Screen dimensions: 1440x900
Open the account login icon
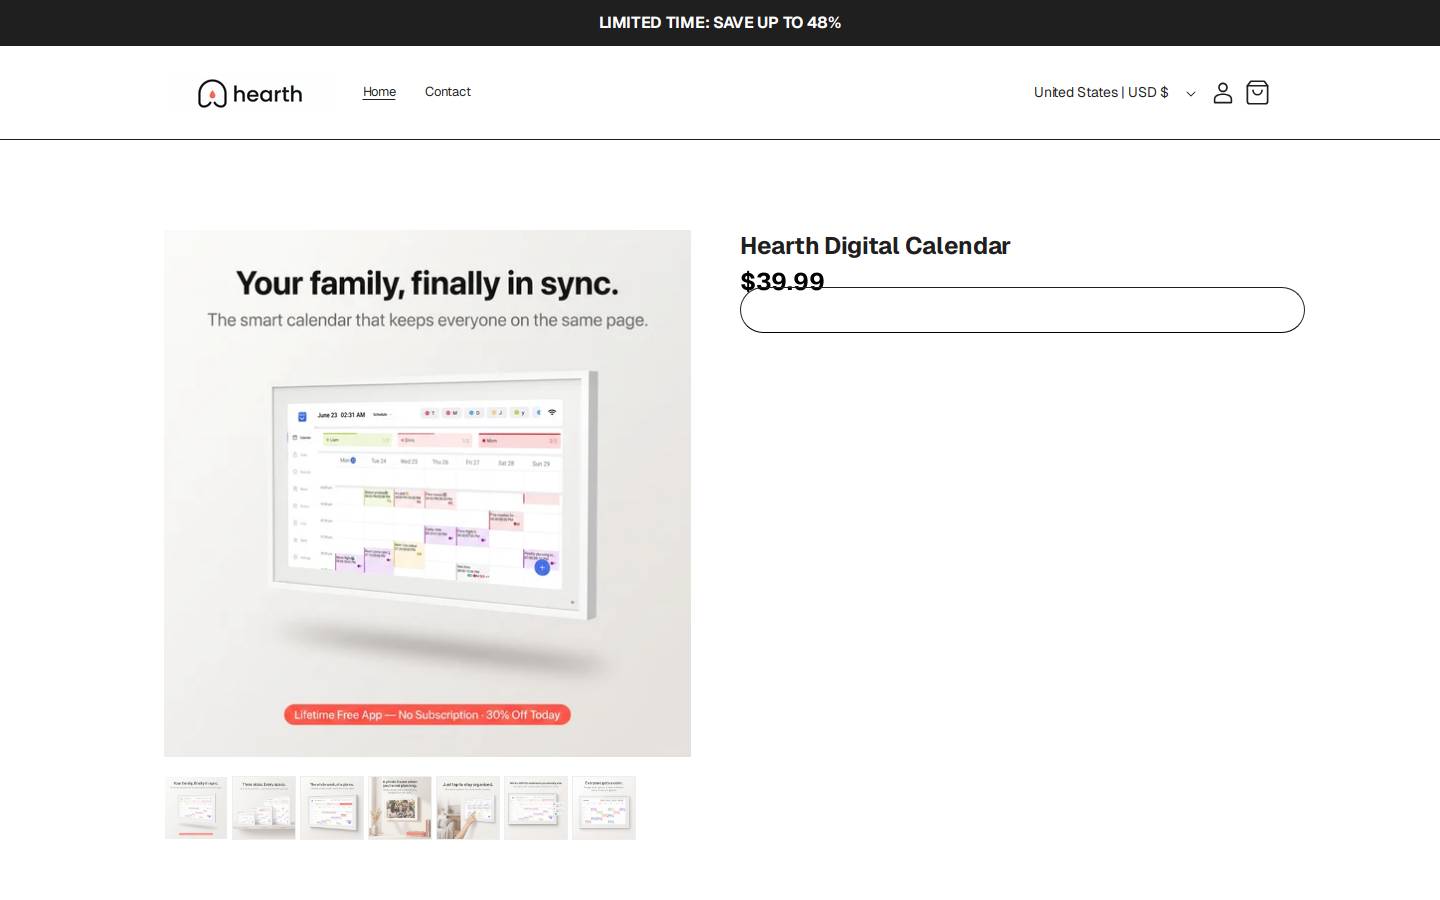click(1222, 93)
